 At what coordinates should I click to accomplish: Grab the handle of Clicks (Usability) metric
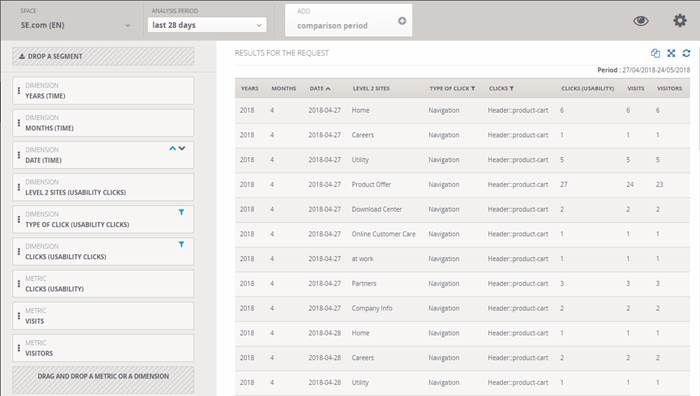[x=19, y=283]
